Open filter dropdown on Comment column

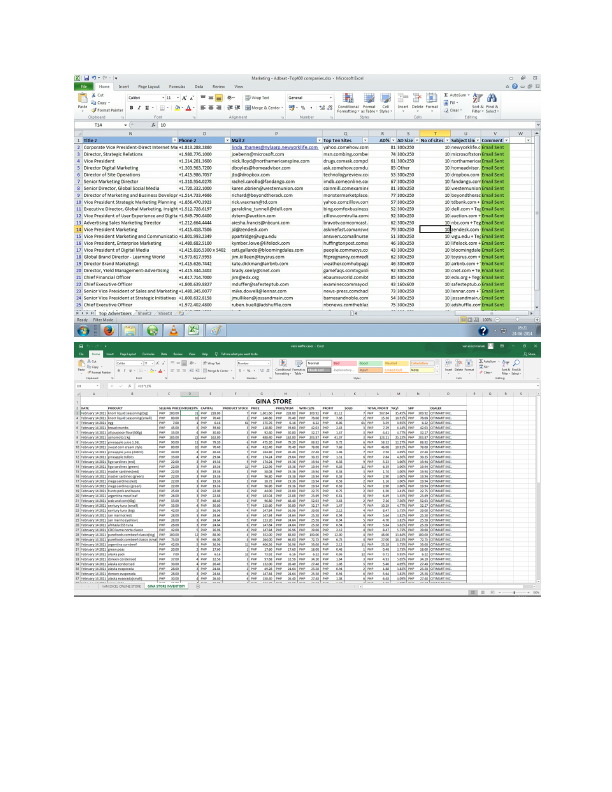click(x=506, y=140)
